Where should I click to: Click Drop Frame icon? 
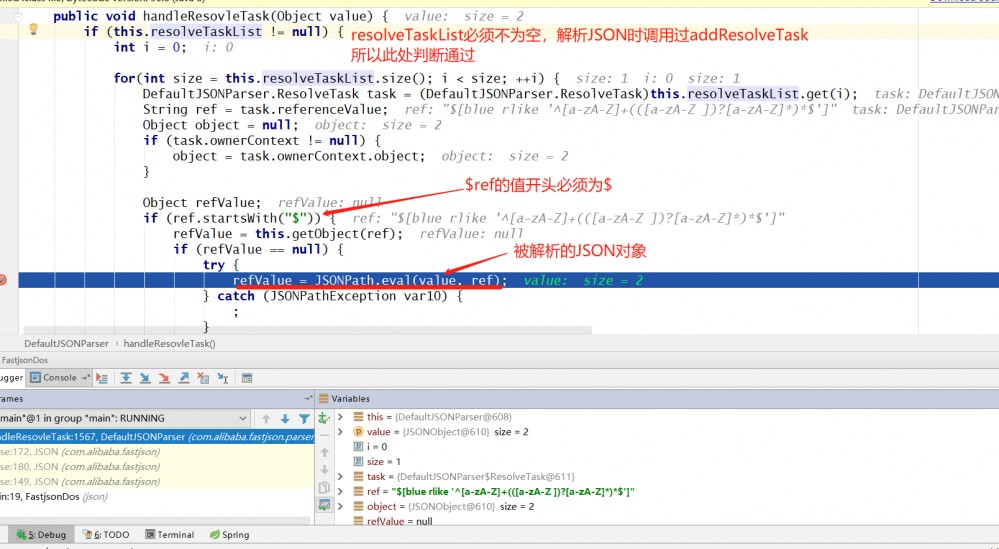[203, 378]
